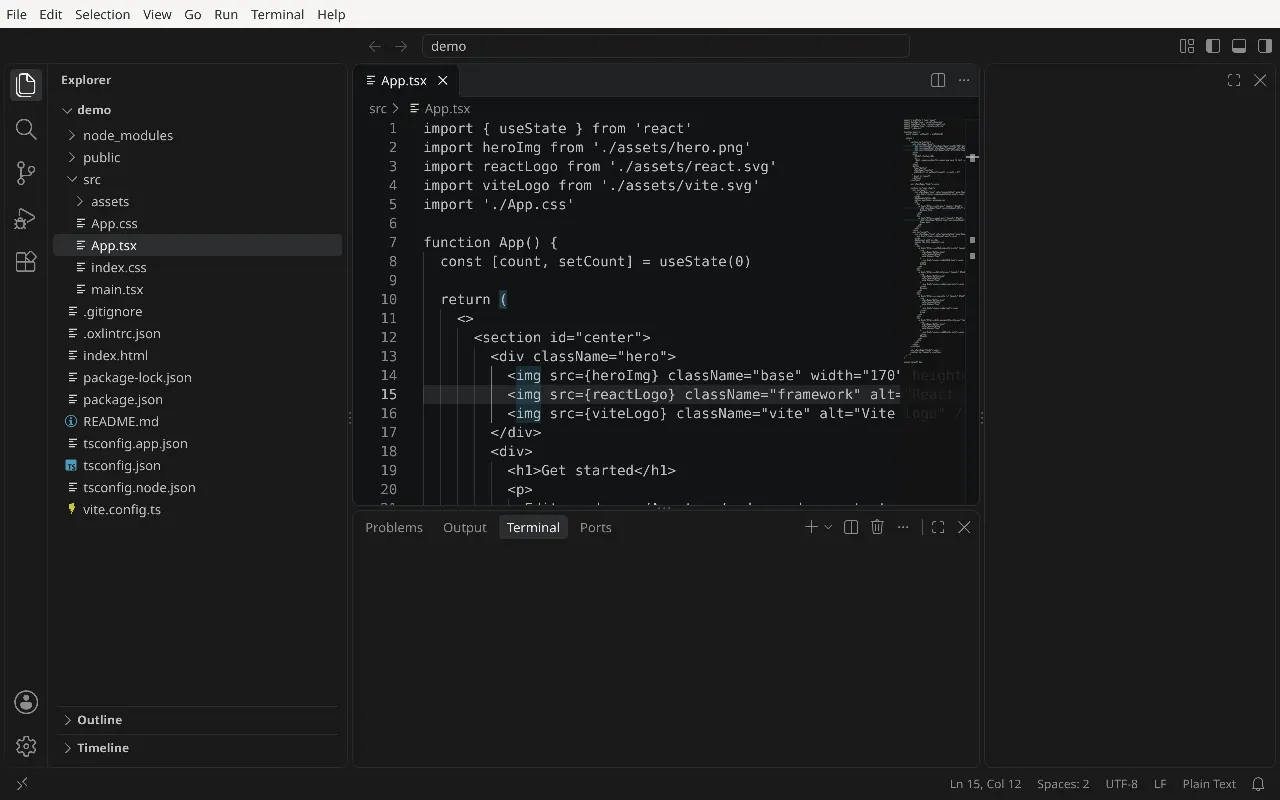Screen dimensions: 1280x800
Task: Open the README.md file
Action: [197, 421]
